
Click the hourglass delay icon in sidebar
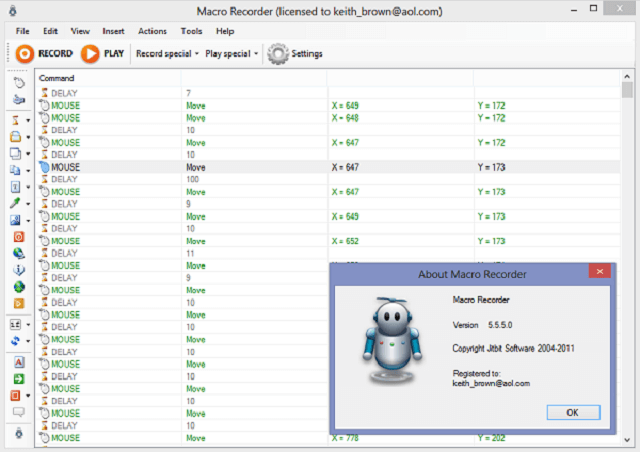[x=15, y=120]
